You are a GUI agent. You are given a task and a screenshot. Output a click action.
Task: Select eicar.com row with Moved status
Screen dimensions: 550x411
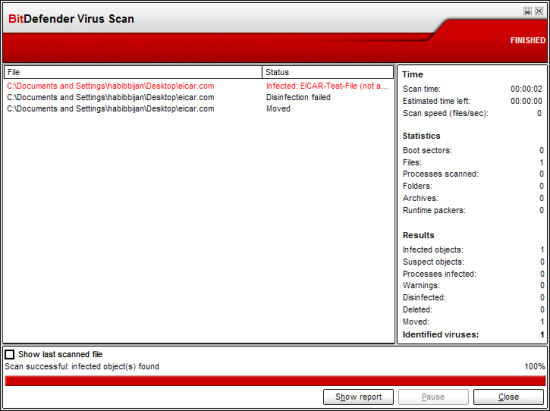click(198, 109)
